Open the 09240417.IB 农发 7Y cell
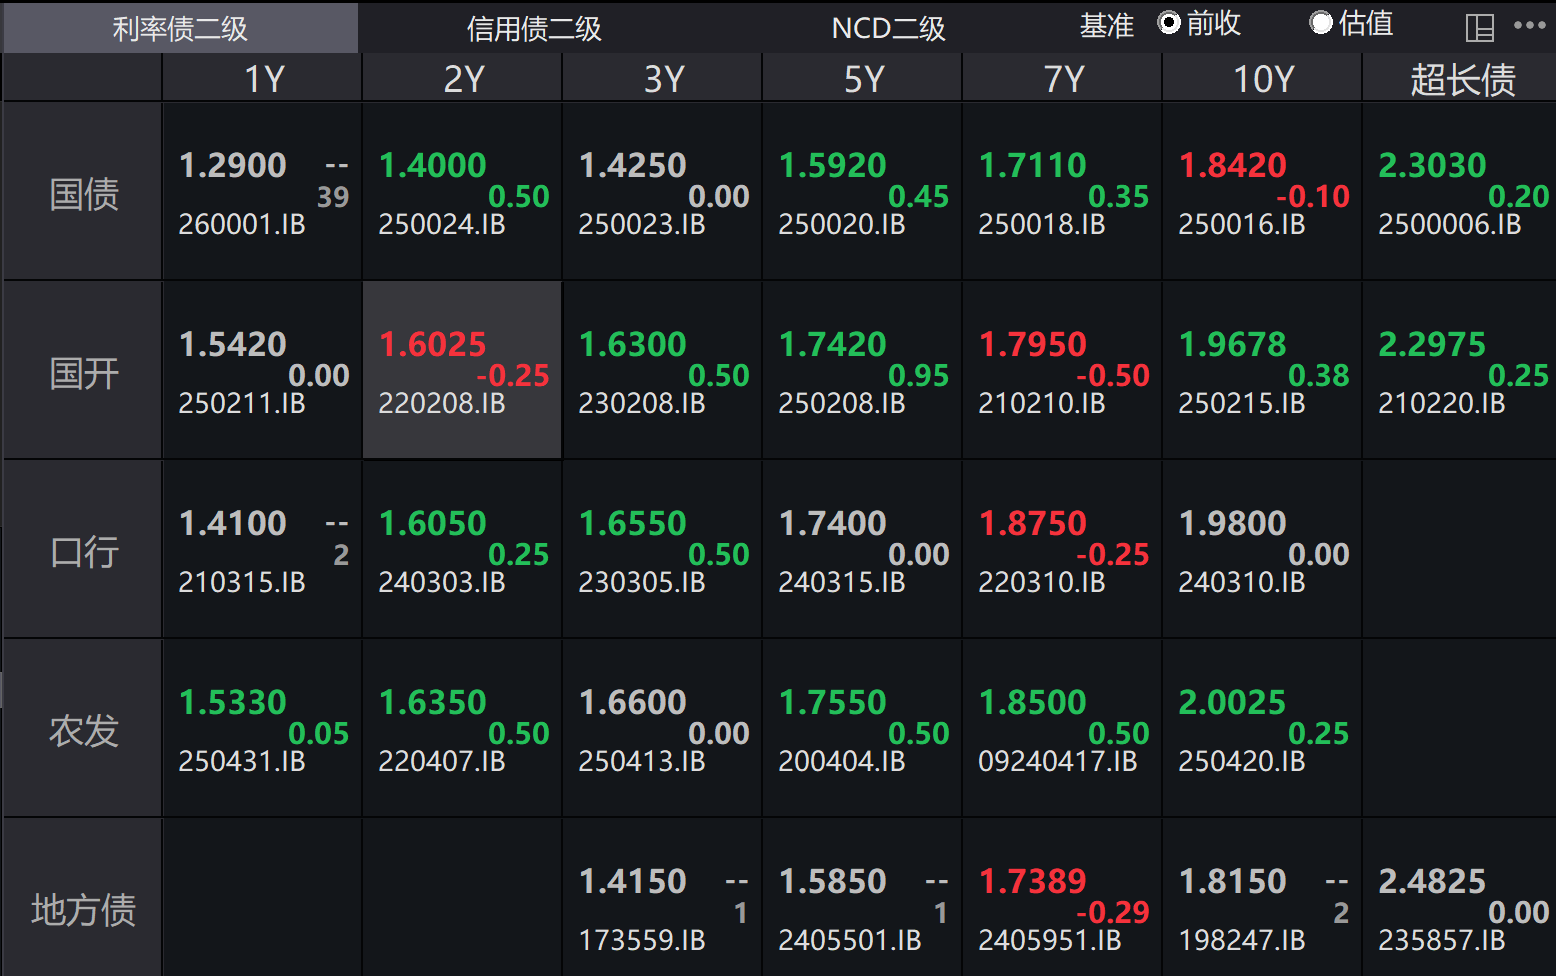This screenshot has width=1556, height=976. tap(1062, 730)
